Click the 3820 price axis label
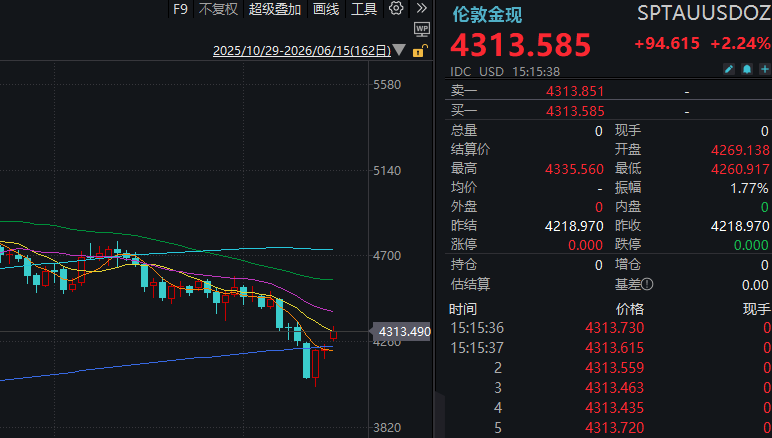Screen dimensions: 772x438 tap(387, 428)
